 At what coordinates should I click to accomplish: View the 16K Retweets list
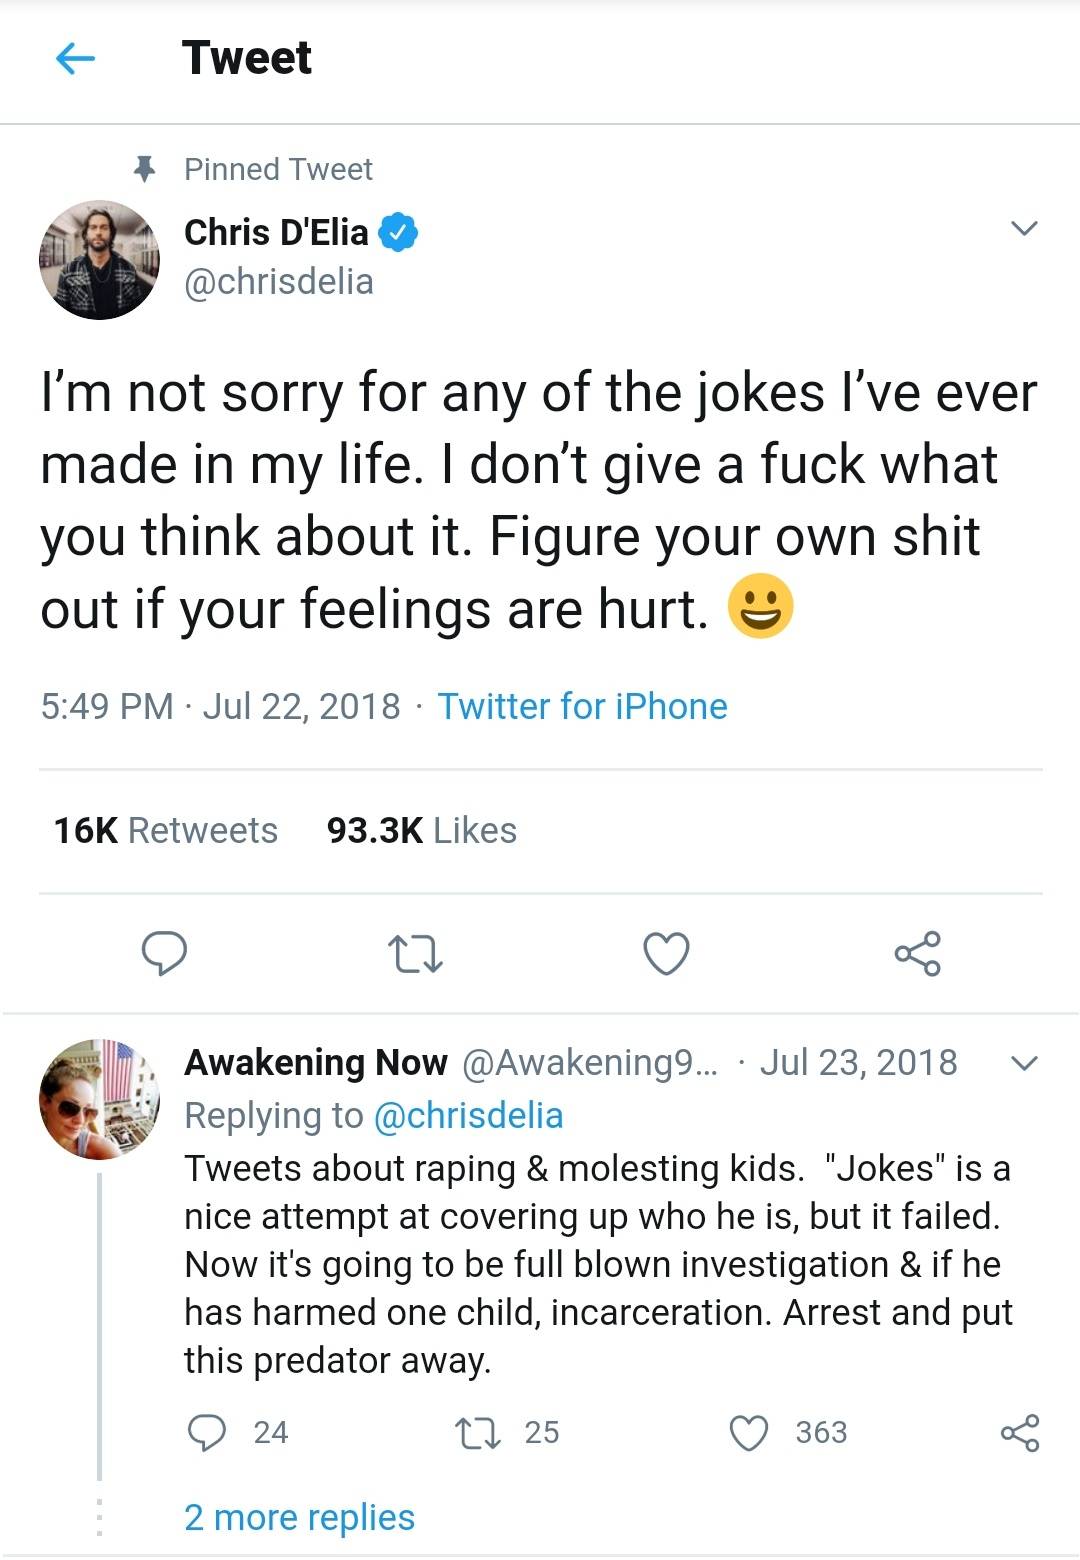165,830
